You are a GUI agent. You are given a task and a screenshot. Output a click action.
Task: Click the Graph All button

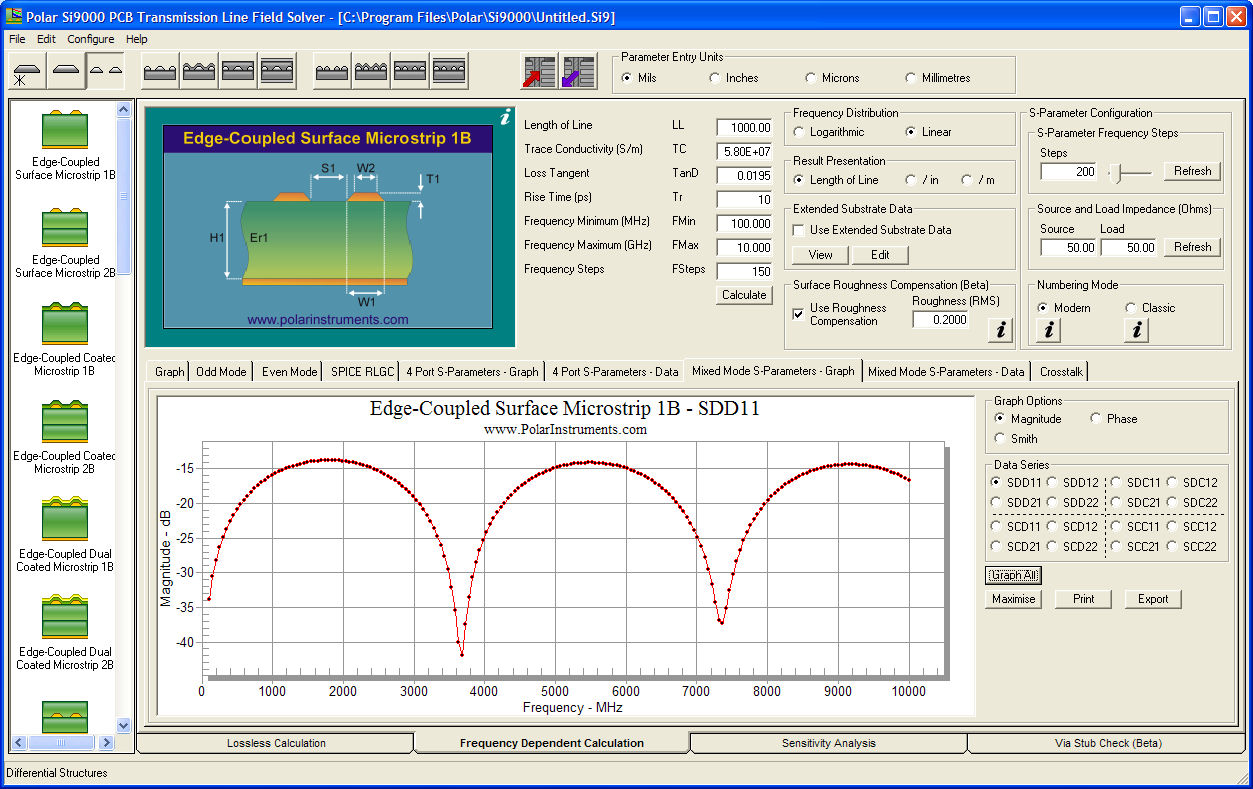click(x=1014, y=575)
